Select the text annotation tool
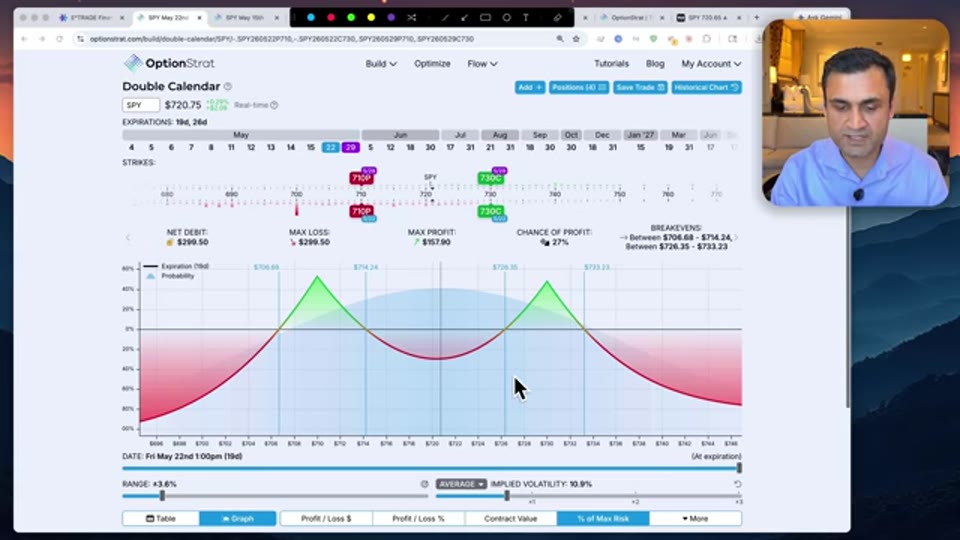 pyautogui.click(x=526, y=18)
